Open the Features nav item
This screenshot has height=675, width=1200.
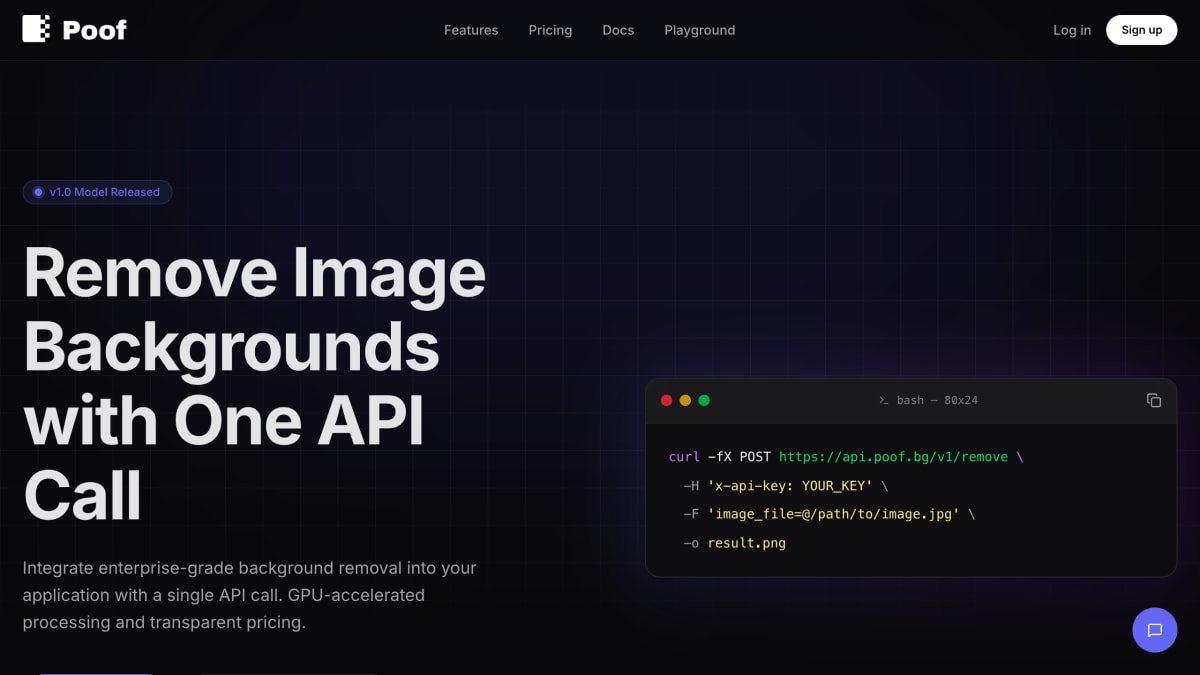[471, 30]
